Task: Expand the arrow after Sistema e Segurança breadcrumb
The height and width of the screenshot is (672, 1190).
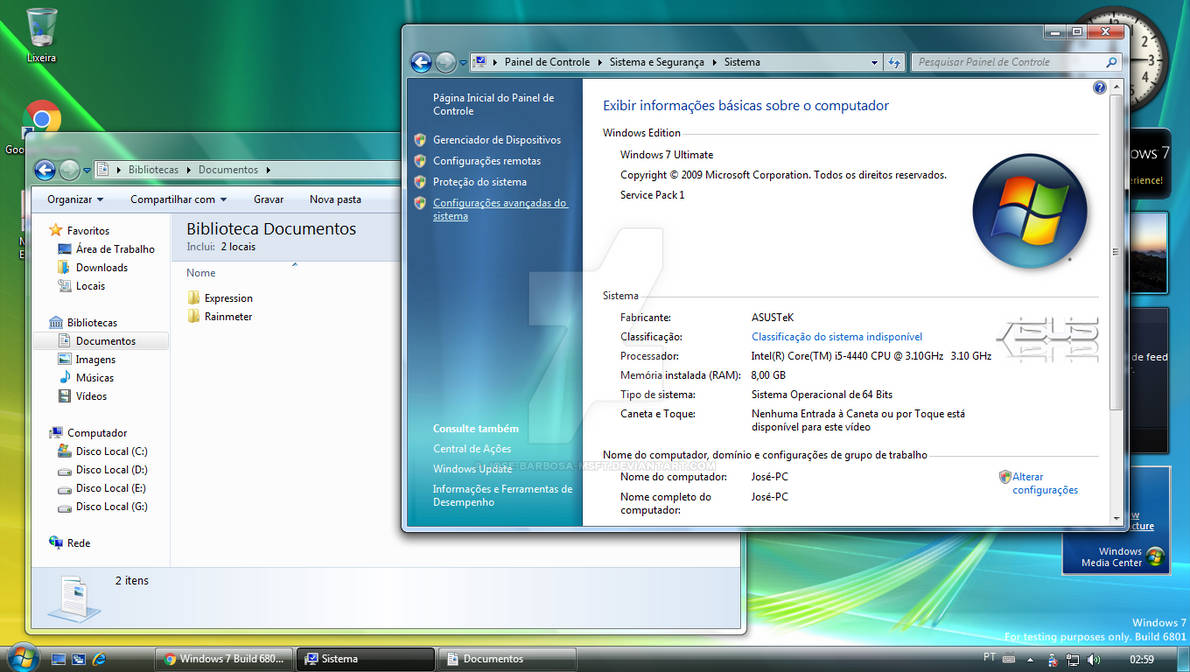Action: tap(714, 62)
